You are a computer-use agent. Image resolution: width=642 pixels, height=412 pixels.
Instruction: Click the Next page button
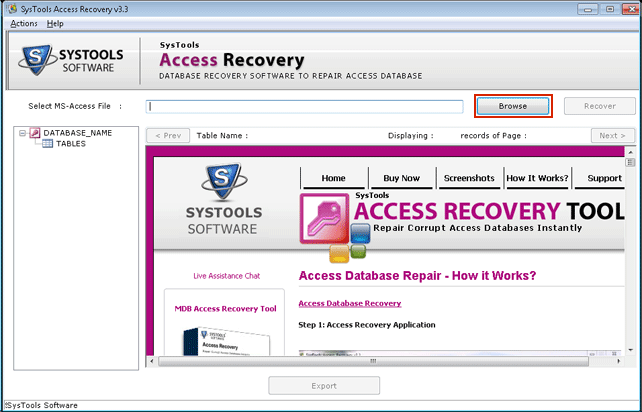(x=613, y=136)
